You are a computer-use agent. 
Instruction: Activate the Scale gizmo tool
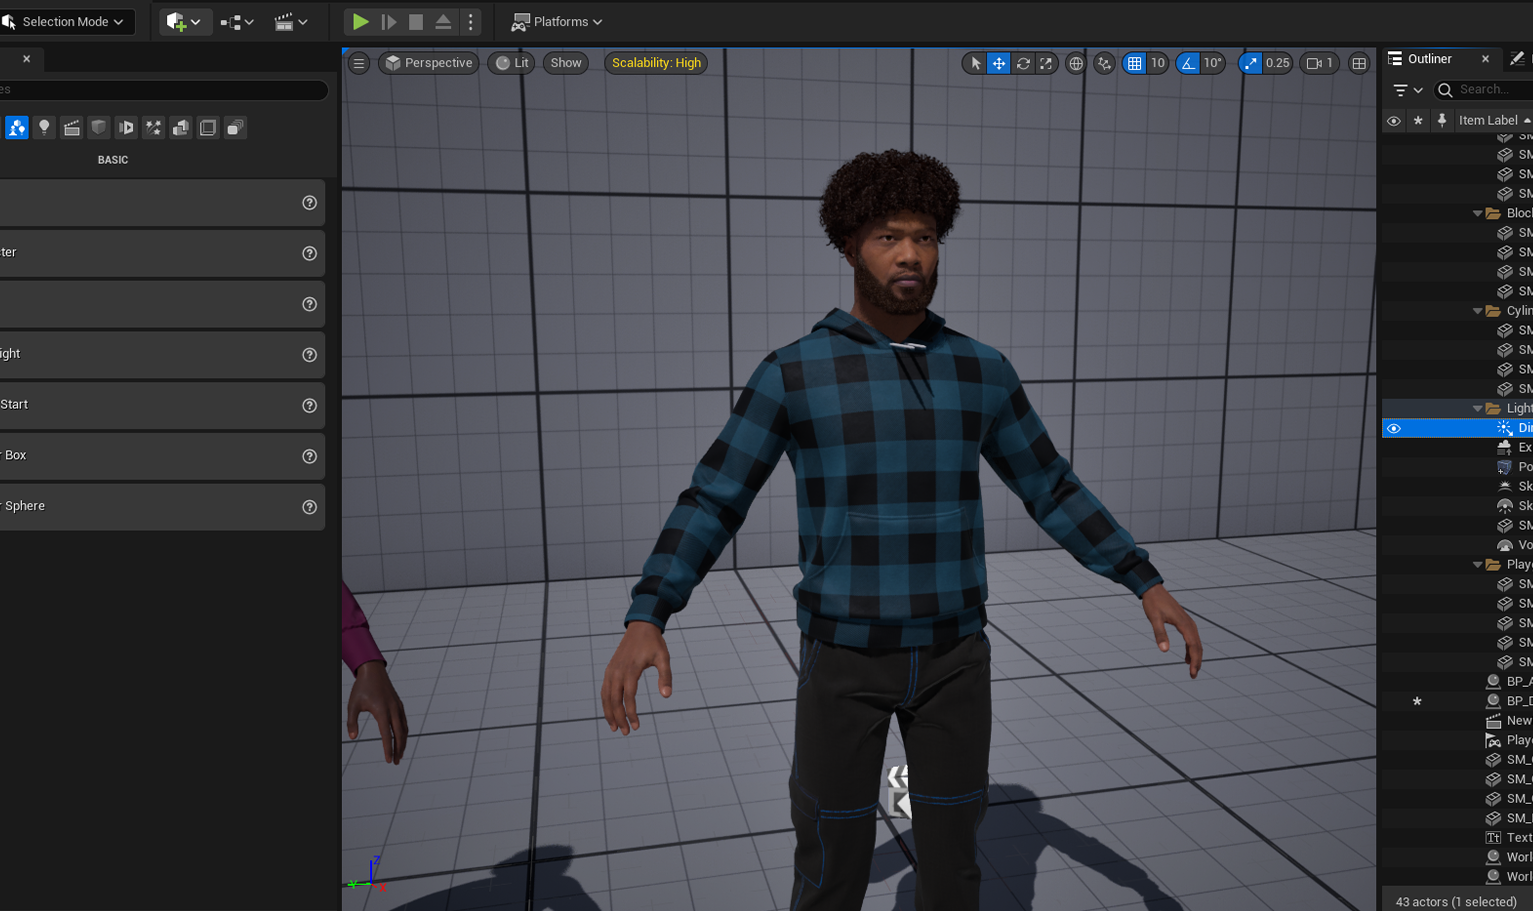[1045, 63]
